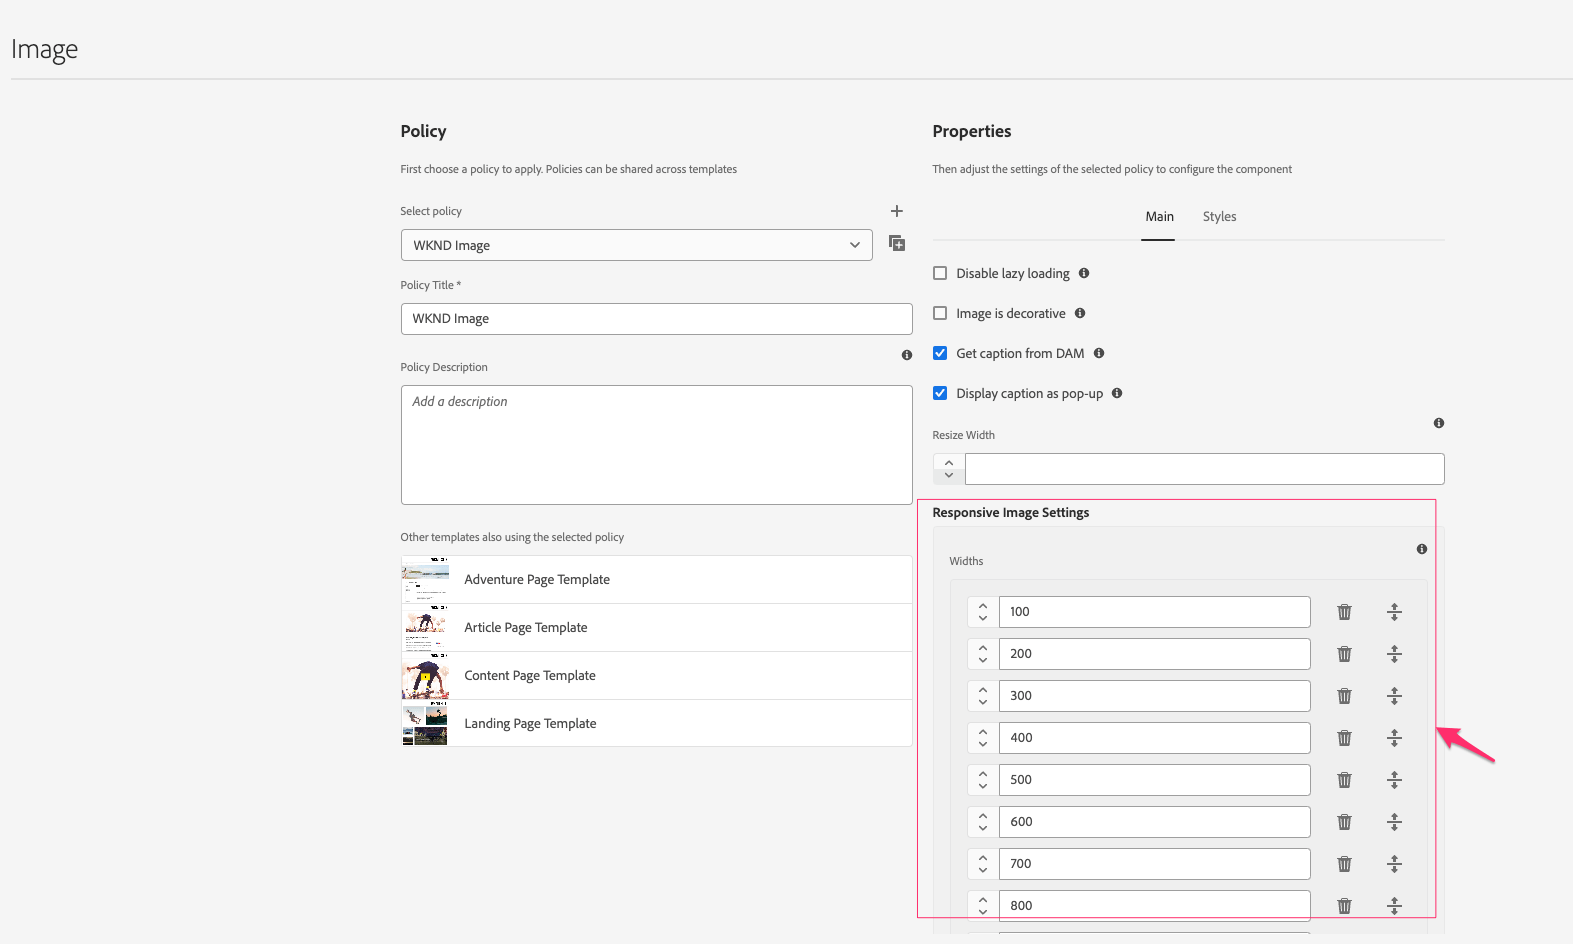This screenshot has height=944, width=1573.
Task: Focus the Policy Title field
Action: [656, 319]
